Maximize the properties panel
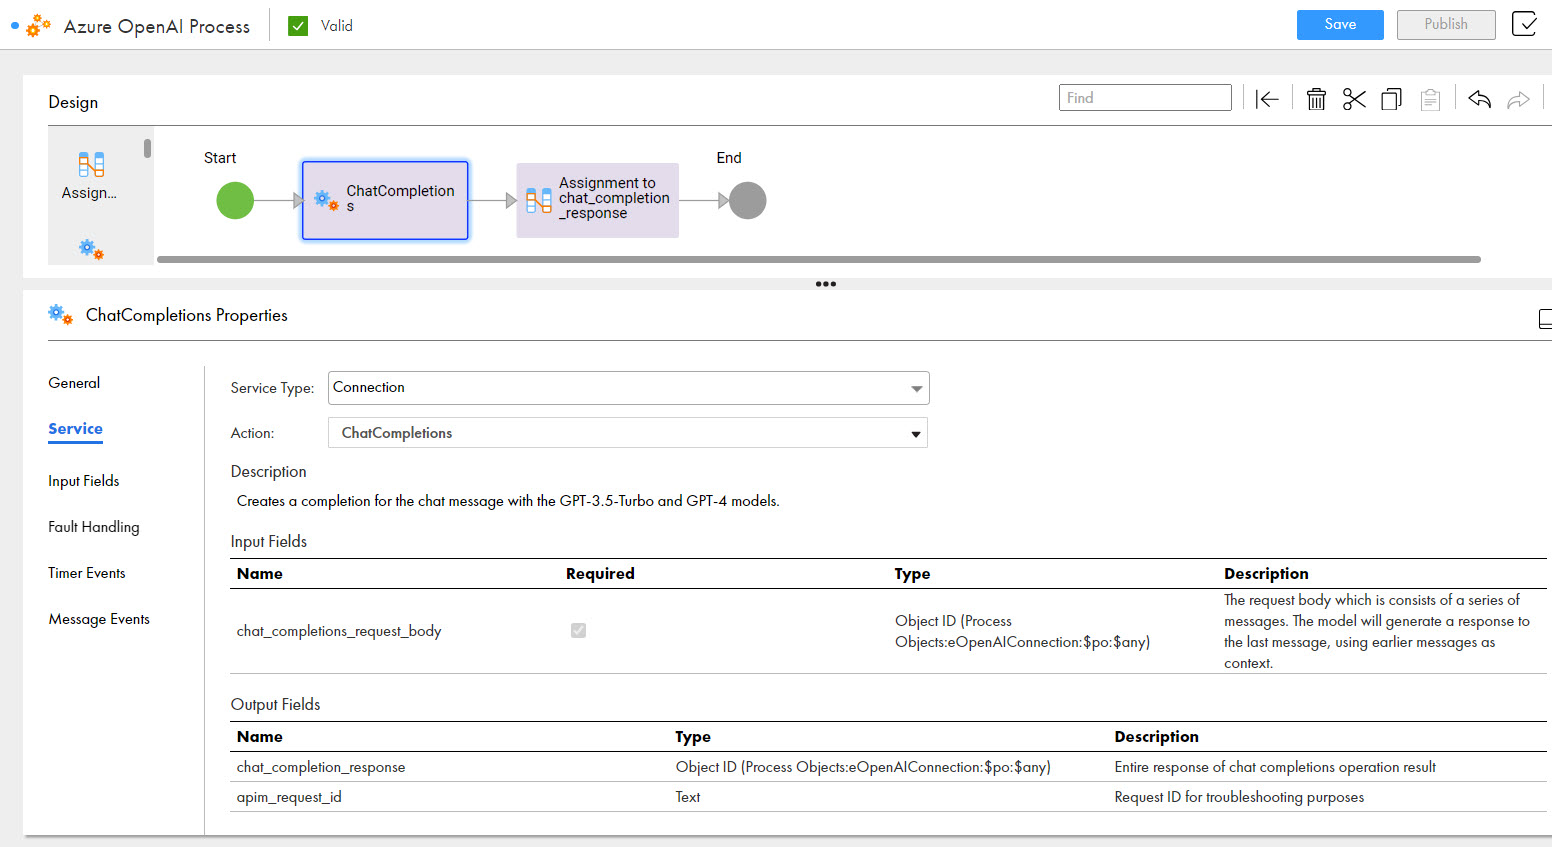 pyautogui.click(x=1545, y=319)
